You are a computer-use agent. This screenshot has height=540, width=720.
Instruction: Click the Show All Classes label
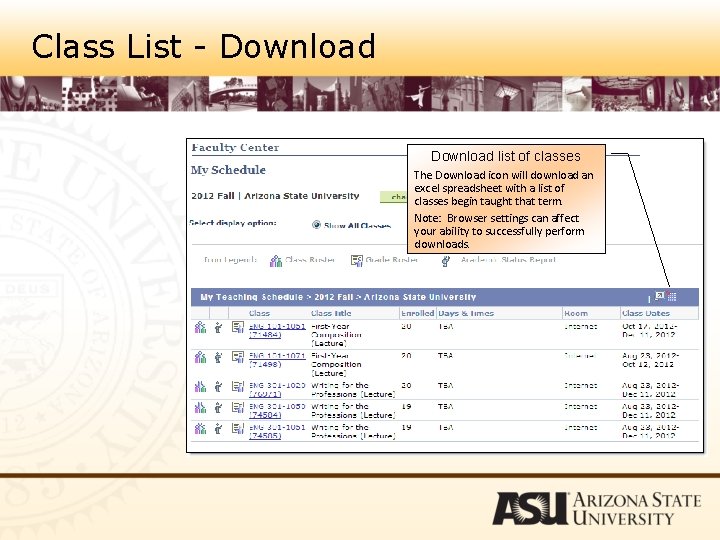(357, 225)
